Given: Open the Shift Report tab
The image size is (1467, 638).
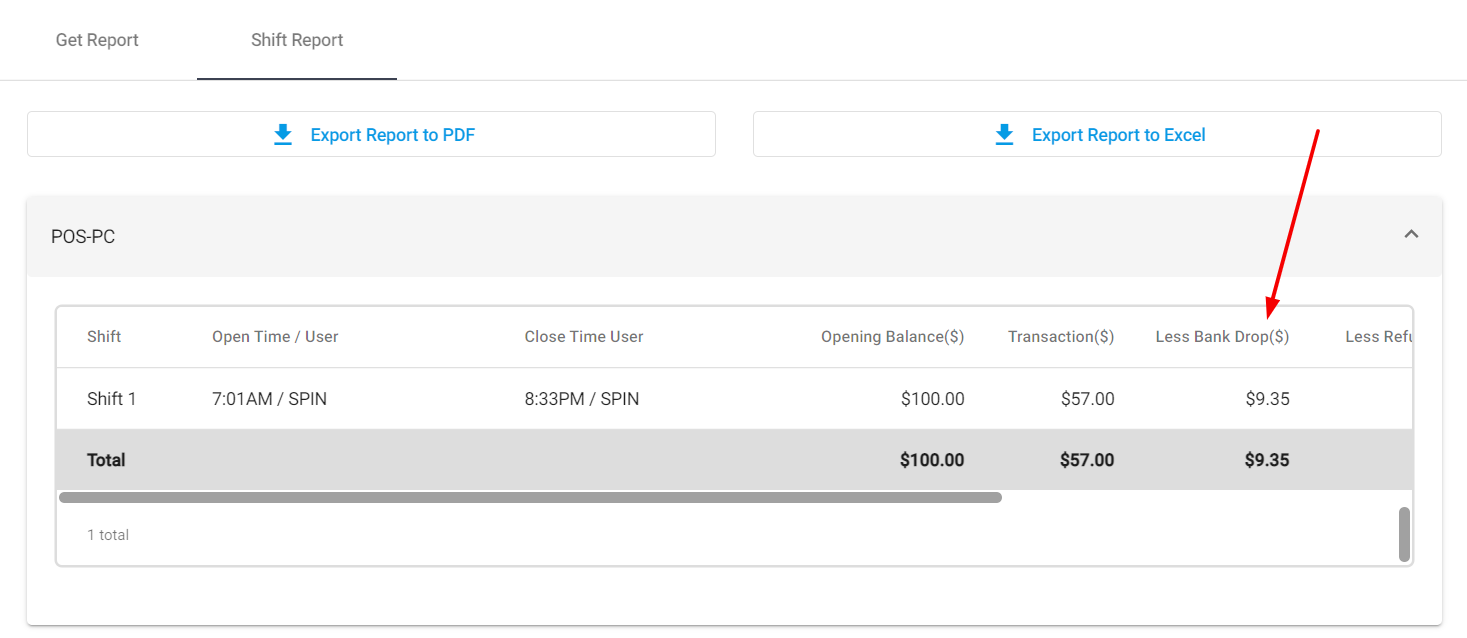Looking at the screenshot, I should [296, 40].
